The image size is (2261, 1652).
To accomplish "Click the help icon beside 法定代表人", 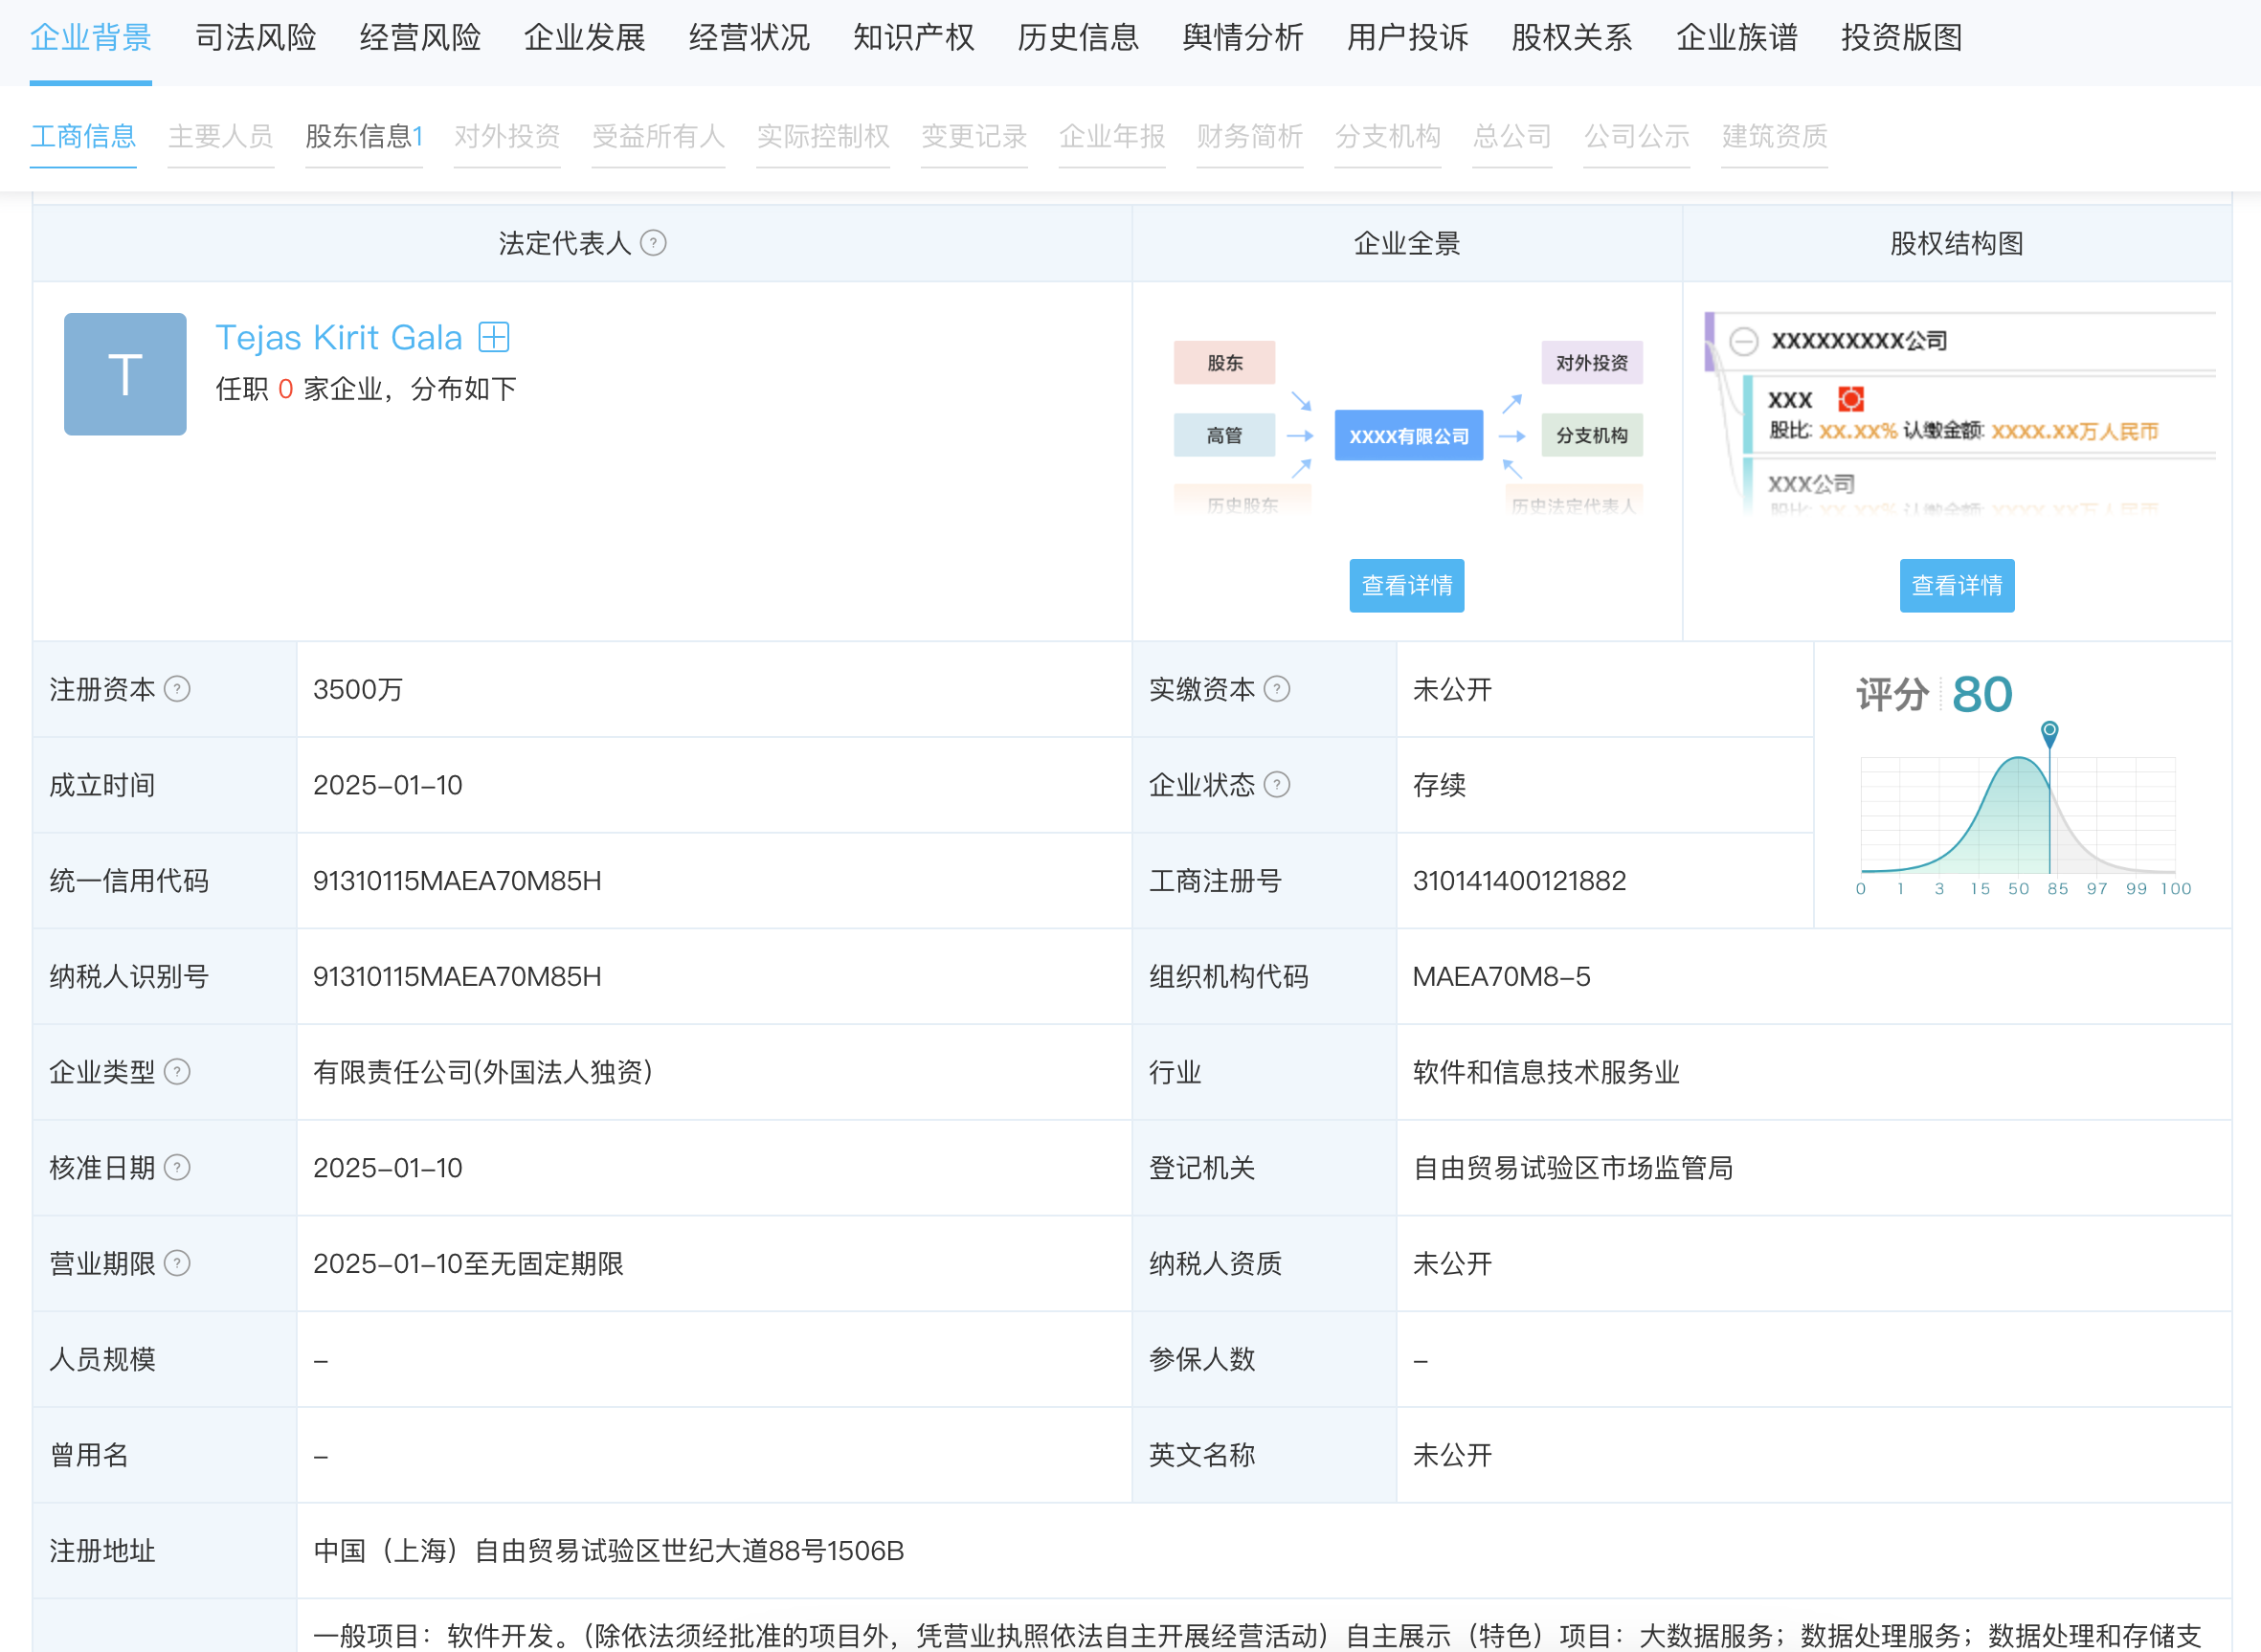I will (653, 243).
